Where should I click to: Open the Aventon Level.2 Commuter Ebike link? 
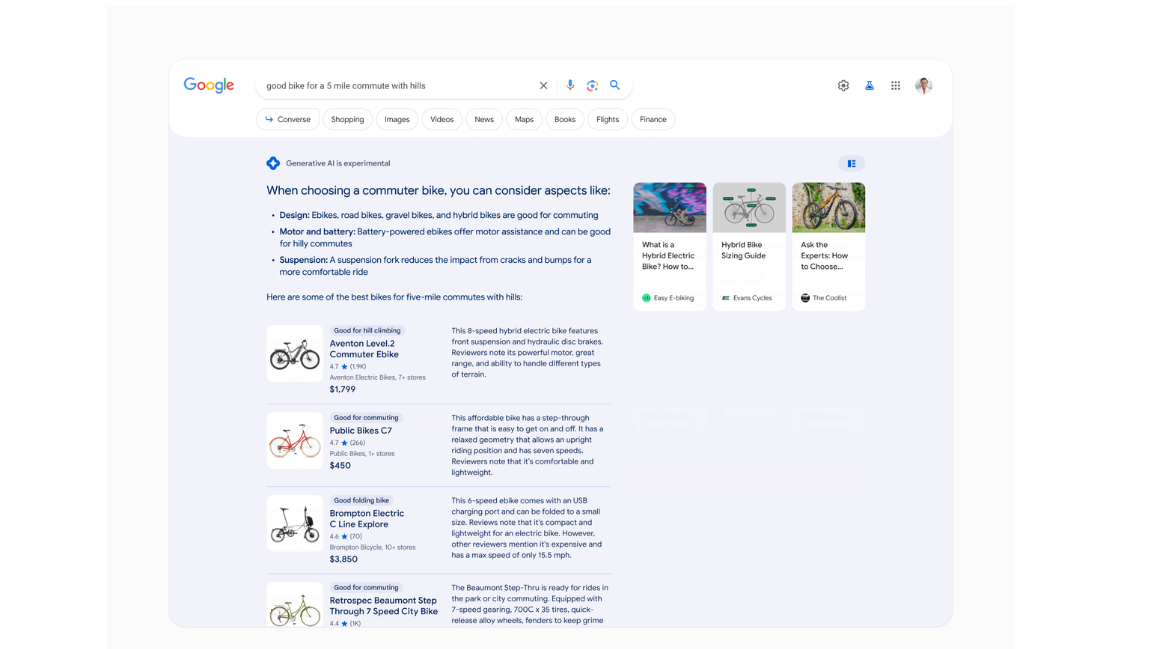pos(364,349)
